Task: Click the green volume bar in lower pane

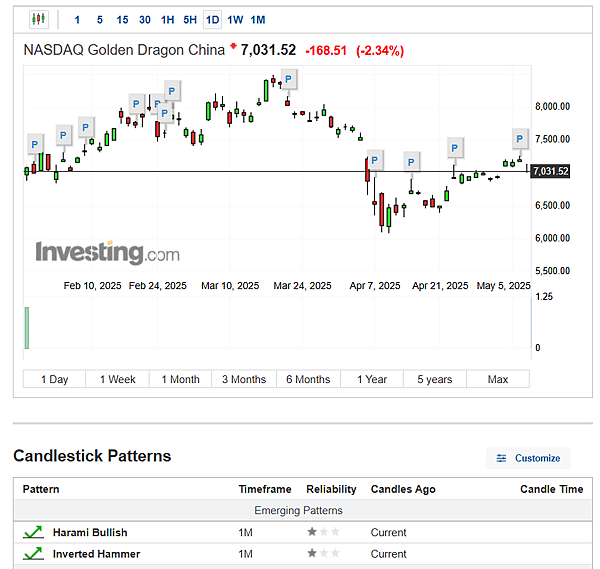Action: pos(27,328)
